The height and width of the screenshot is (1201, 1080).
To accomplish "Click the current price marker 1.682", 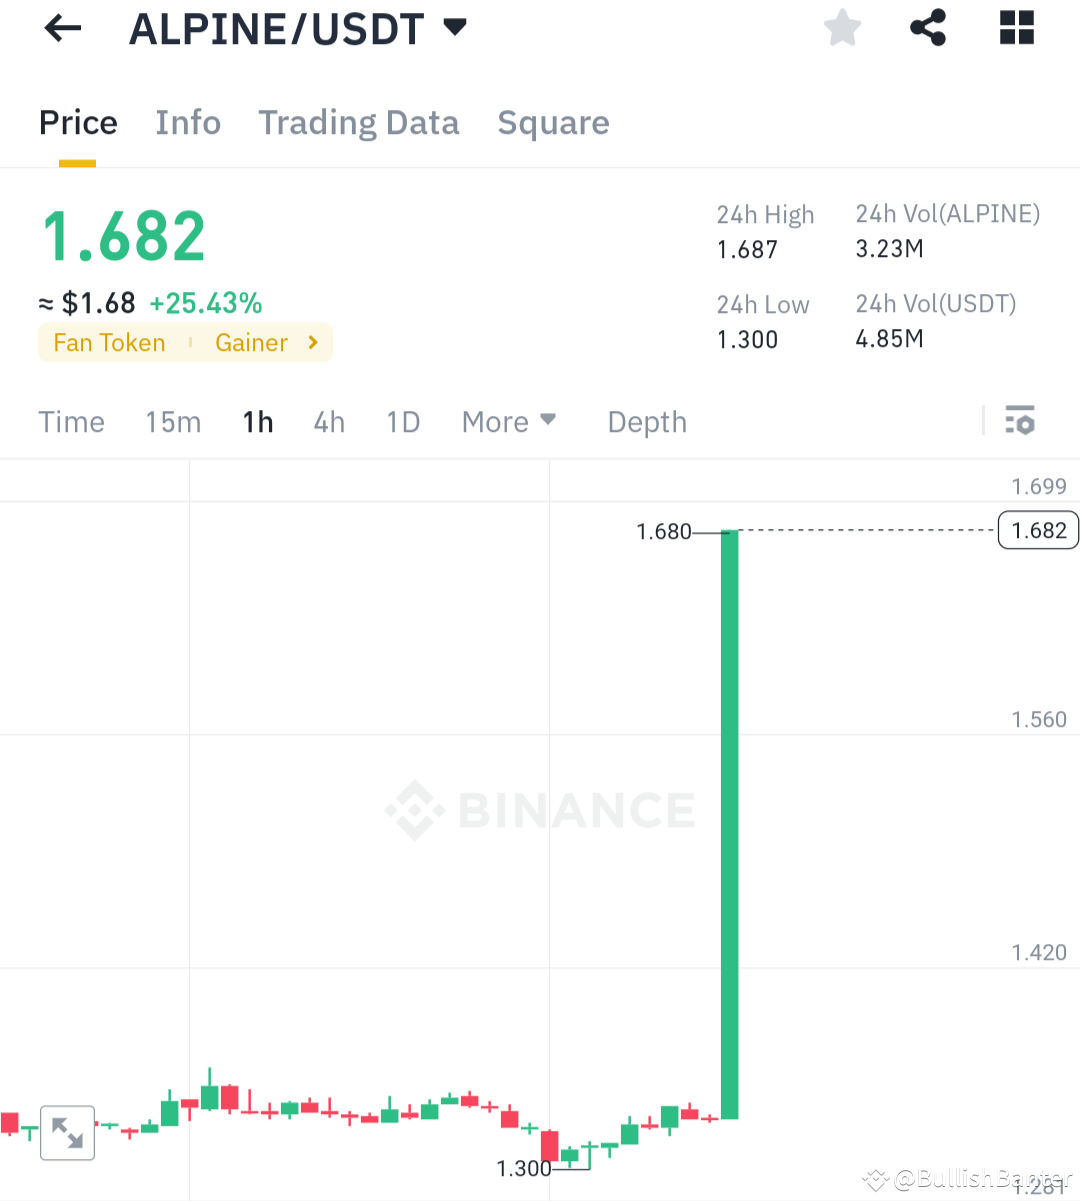I will click(x=1038, y=530).
